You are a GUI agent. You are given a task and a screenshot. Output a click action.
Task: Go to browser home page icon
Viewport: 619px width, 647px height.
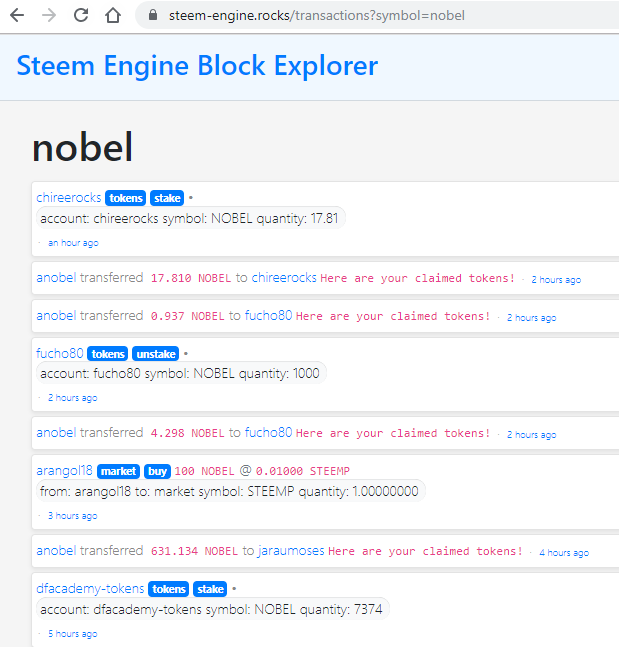click(113, 16)
